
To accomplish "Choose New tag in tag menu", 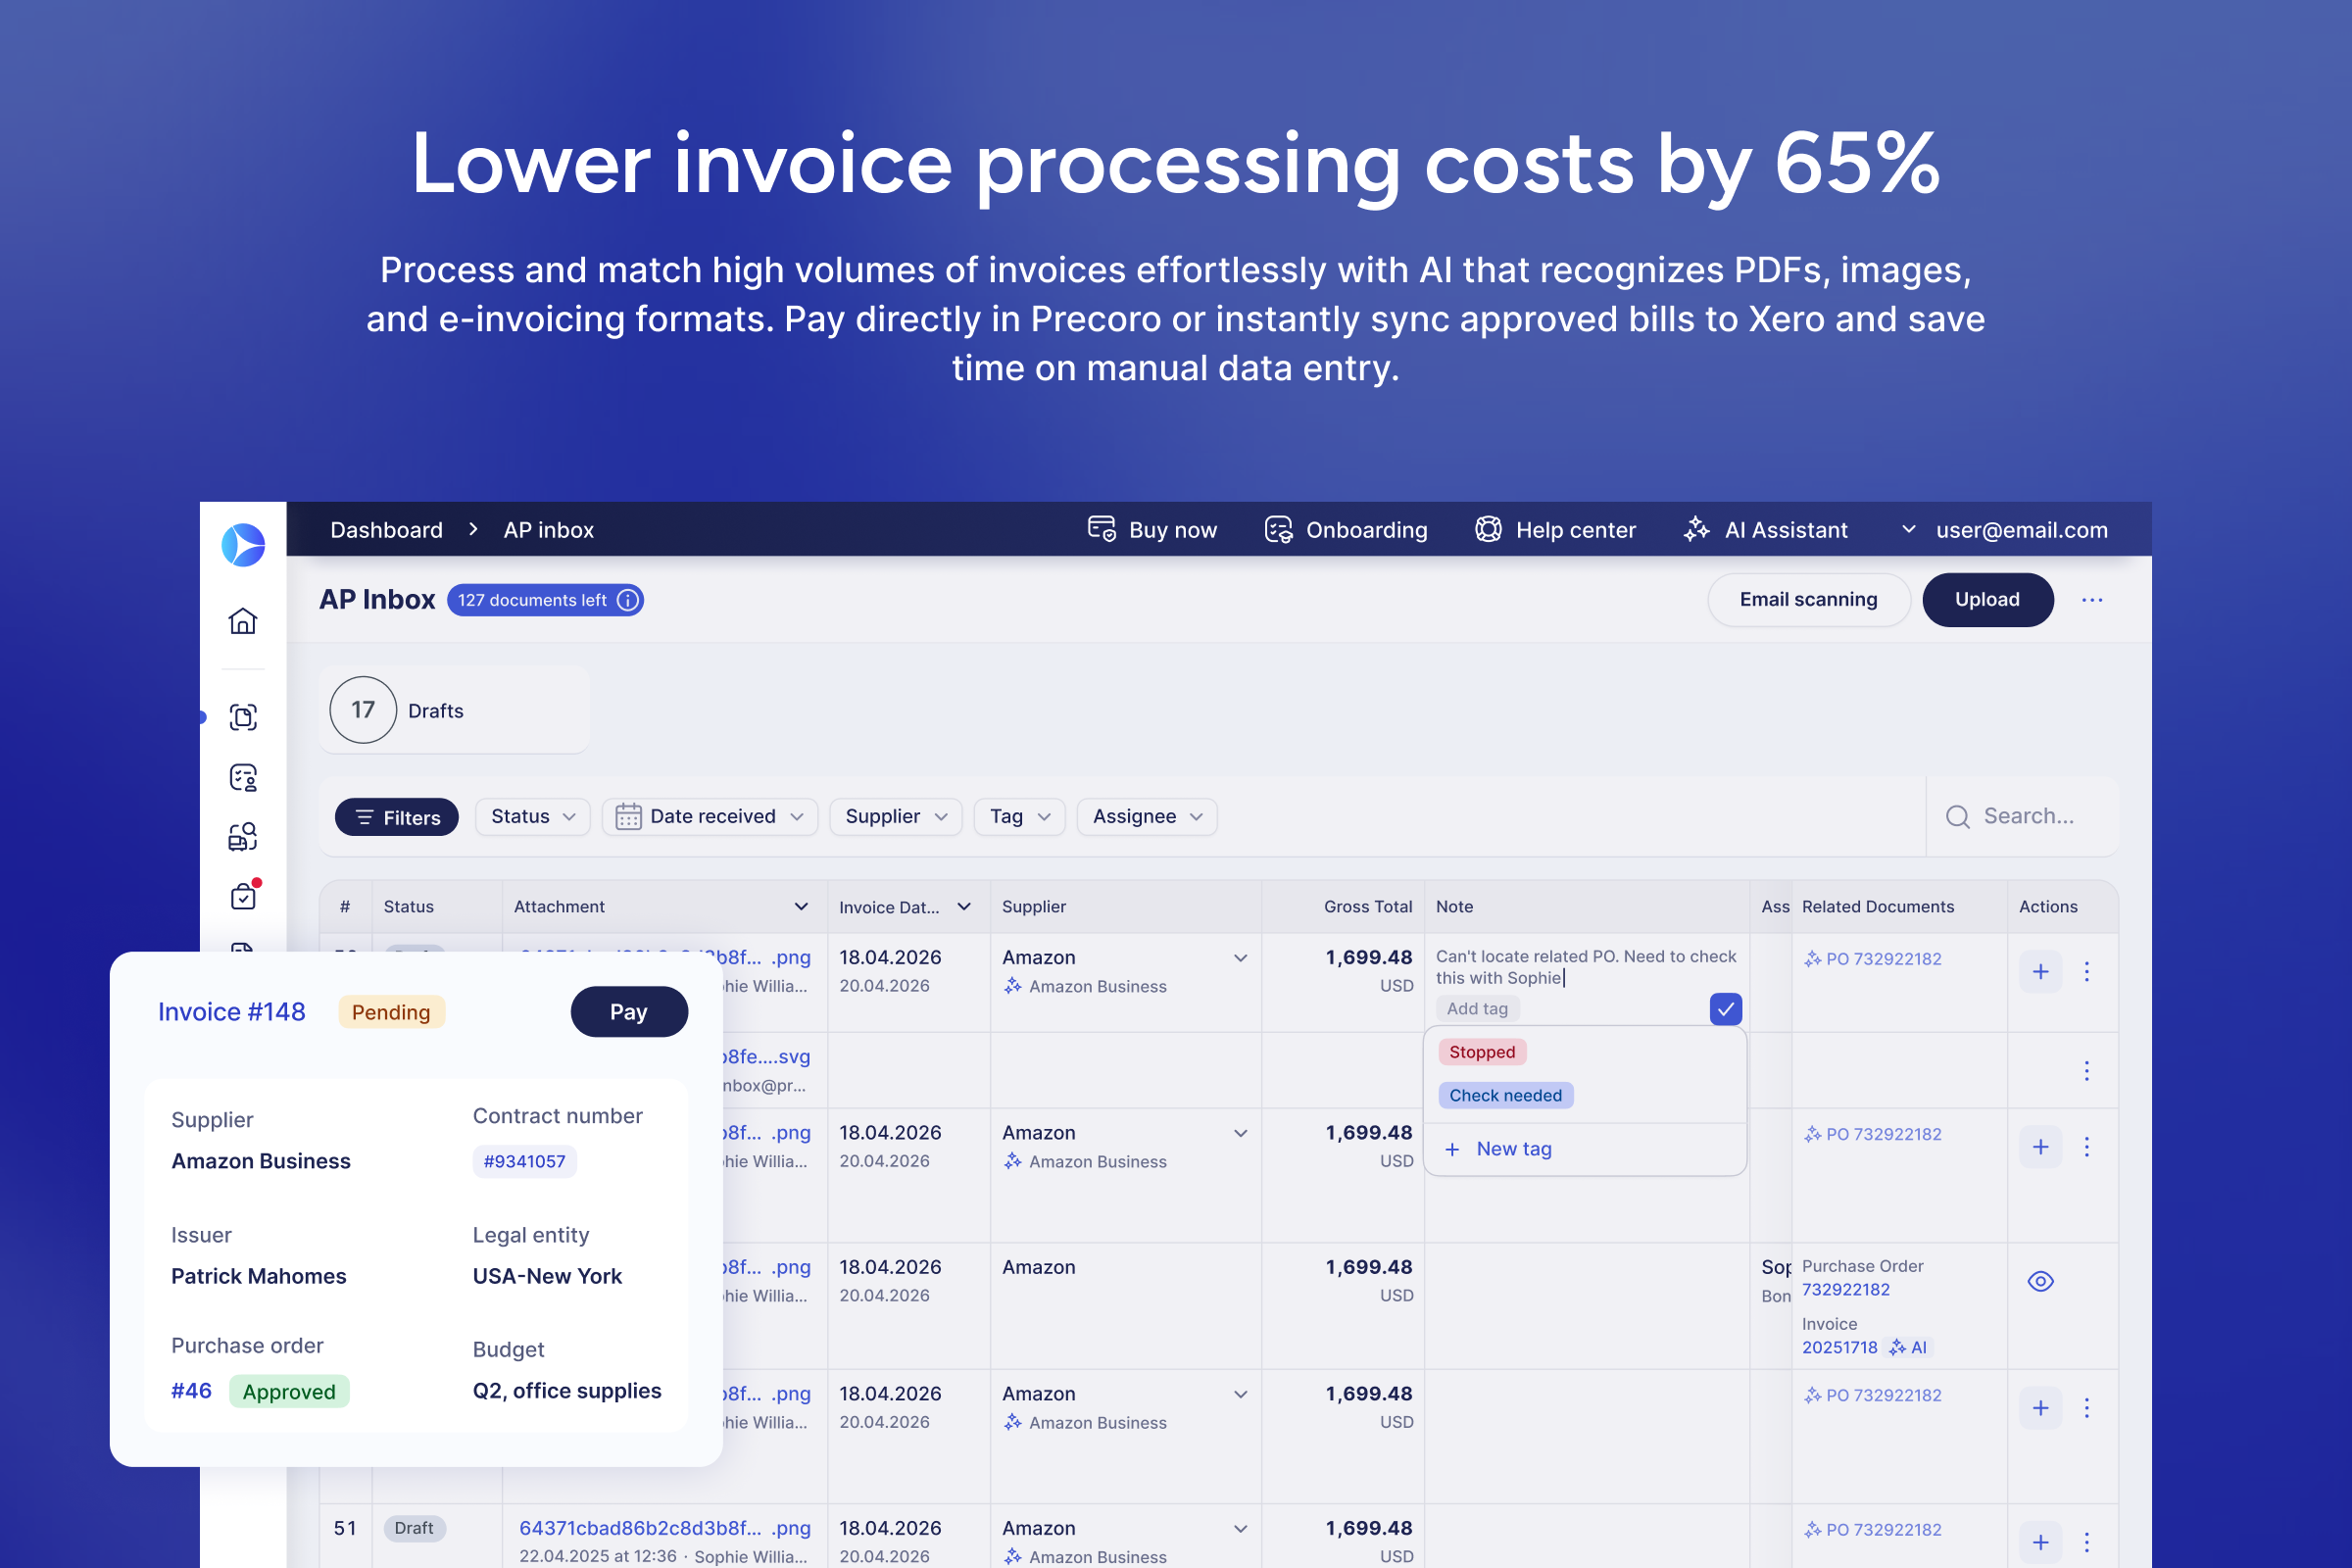I will click(x=1499, y=1149).
